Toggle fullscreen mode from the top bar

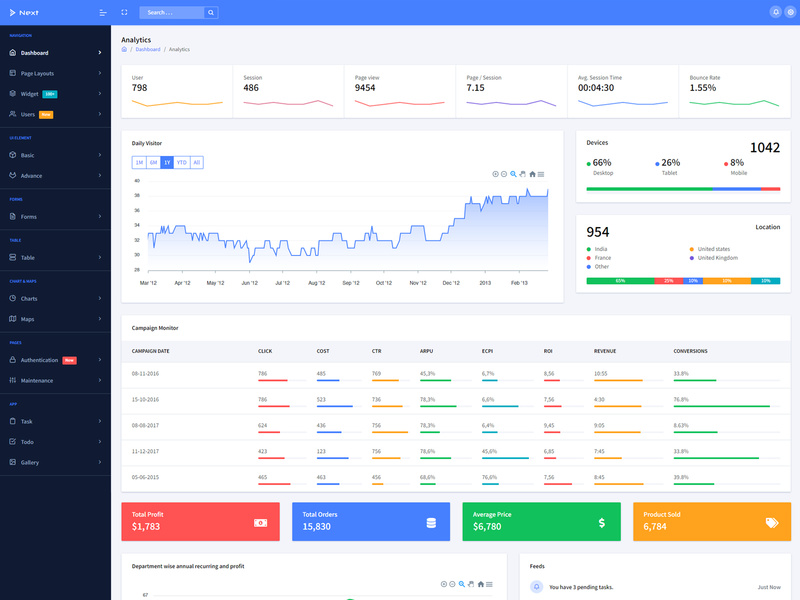123,12
